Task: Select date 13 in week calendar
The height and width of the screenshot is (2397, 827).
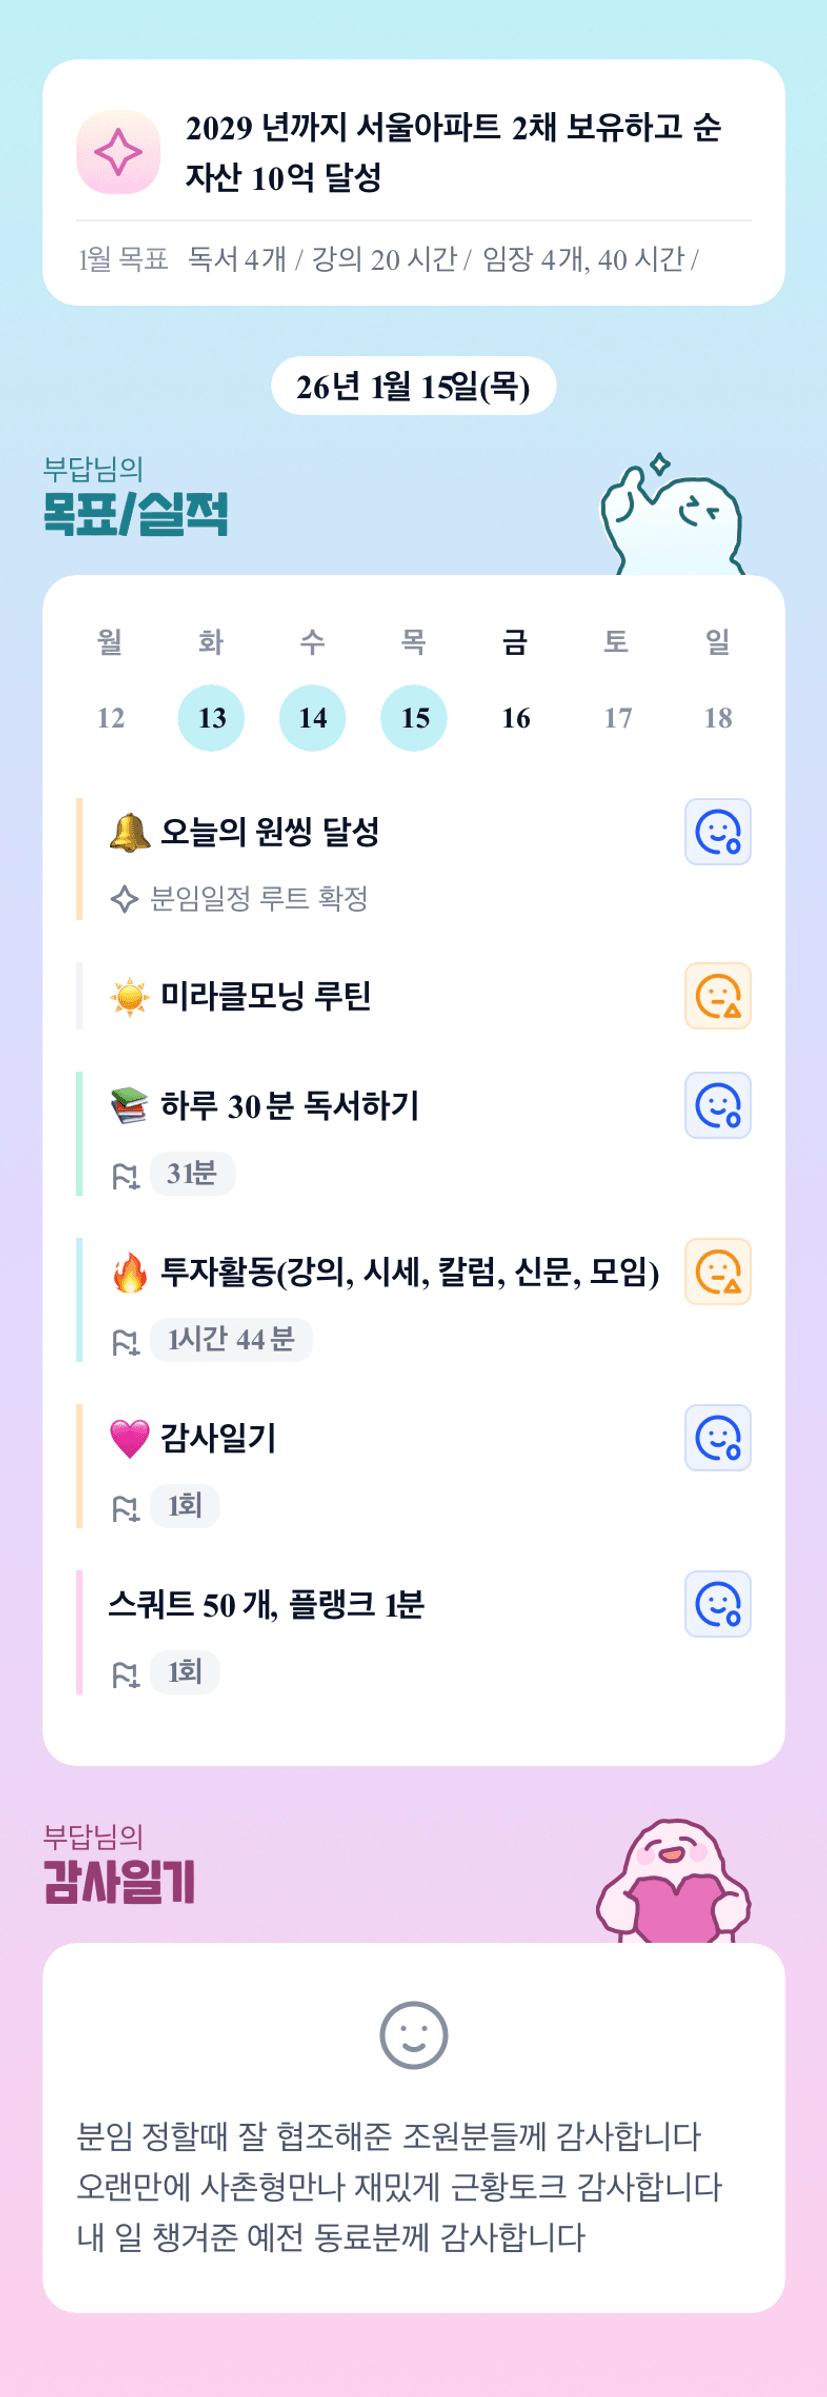Action: (x=212, y=718)
